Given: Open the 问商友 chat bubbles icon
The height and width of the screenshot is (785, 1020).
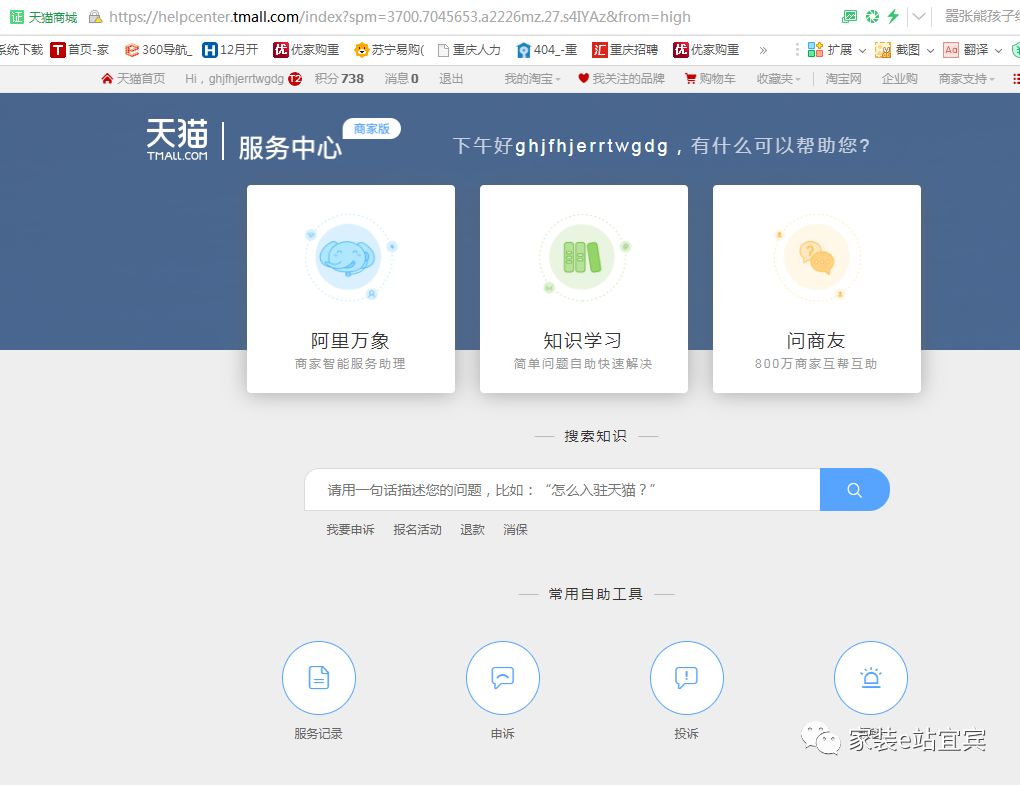Looking at the screenshot, I should coord(816,258).
